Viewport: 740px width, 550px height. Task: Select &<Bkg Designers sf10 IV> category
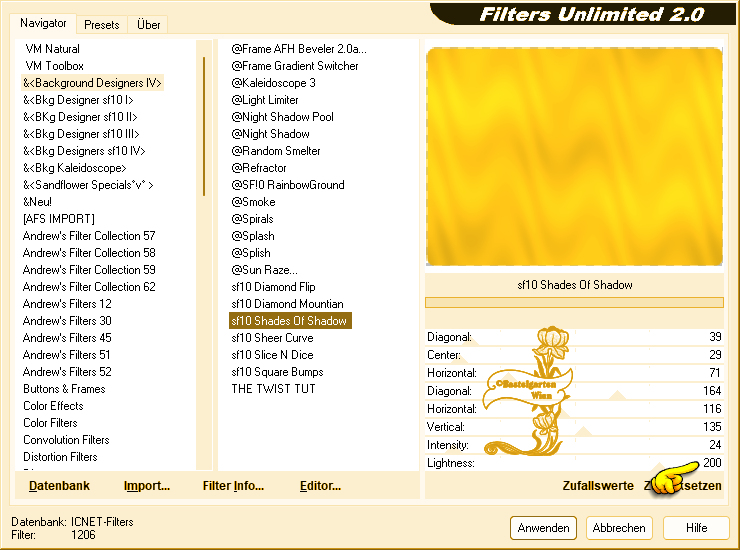coord(84,151)
